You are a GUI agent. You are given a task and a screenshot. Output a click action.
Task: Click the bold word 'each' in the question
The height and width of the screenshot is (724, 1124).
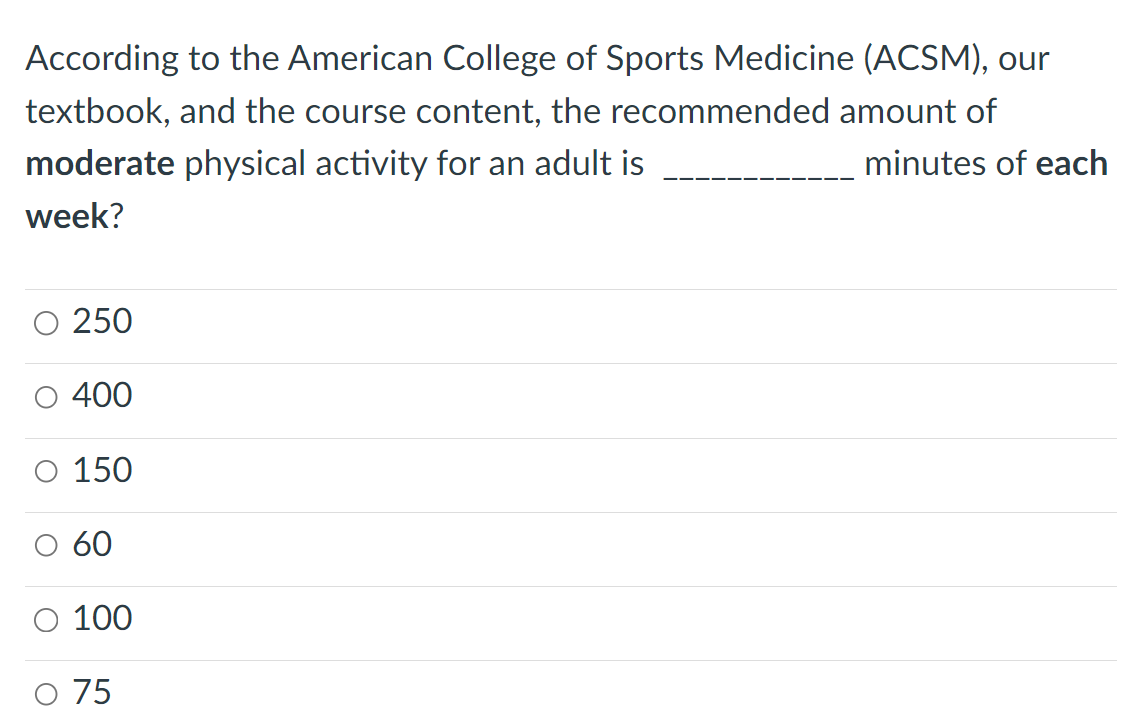pos(1072,163)
